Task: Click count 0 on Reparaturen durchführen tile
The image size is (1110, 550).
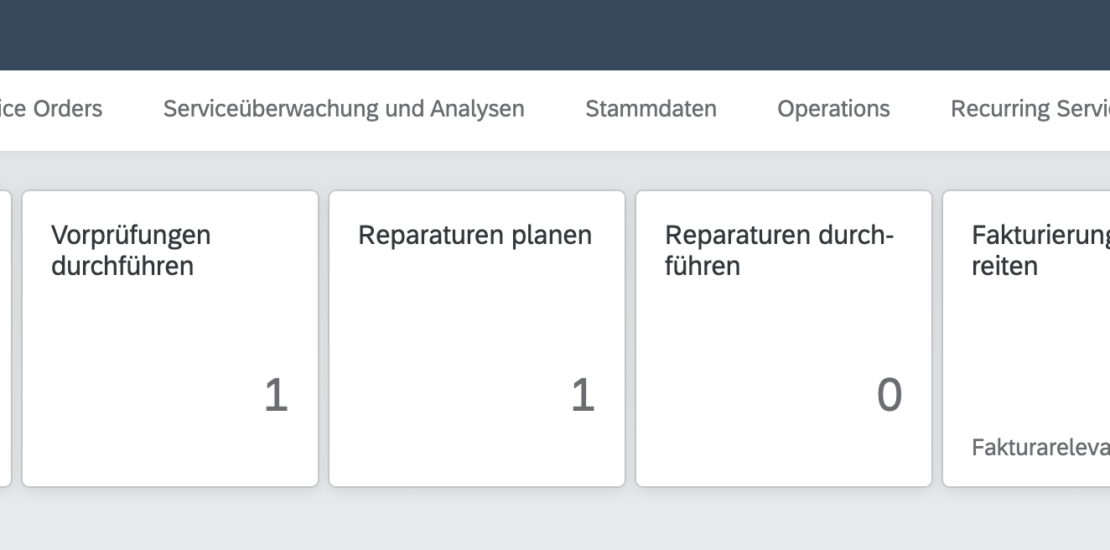Action: click(888, 397)
